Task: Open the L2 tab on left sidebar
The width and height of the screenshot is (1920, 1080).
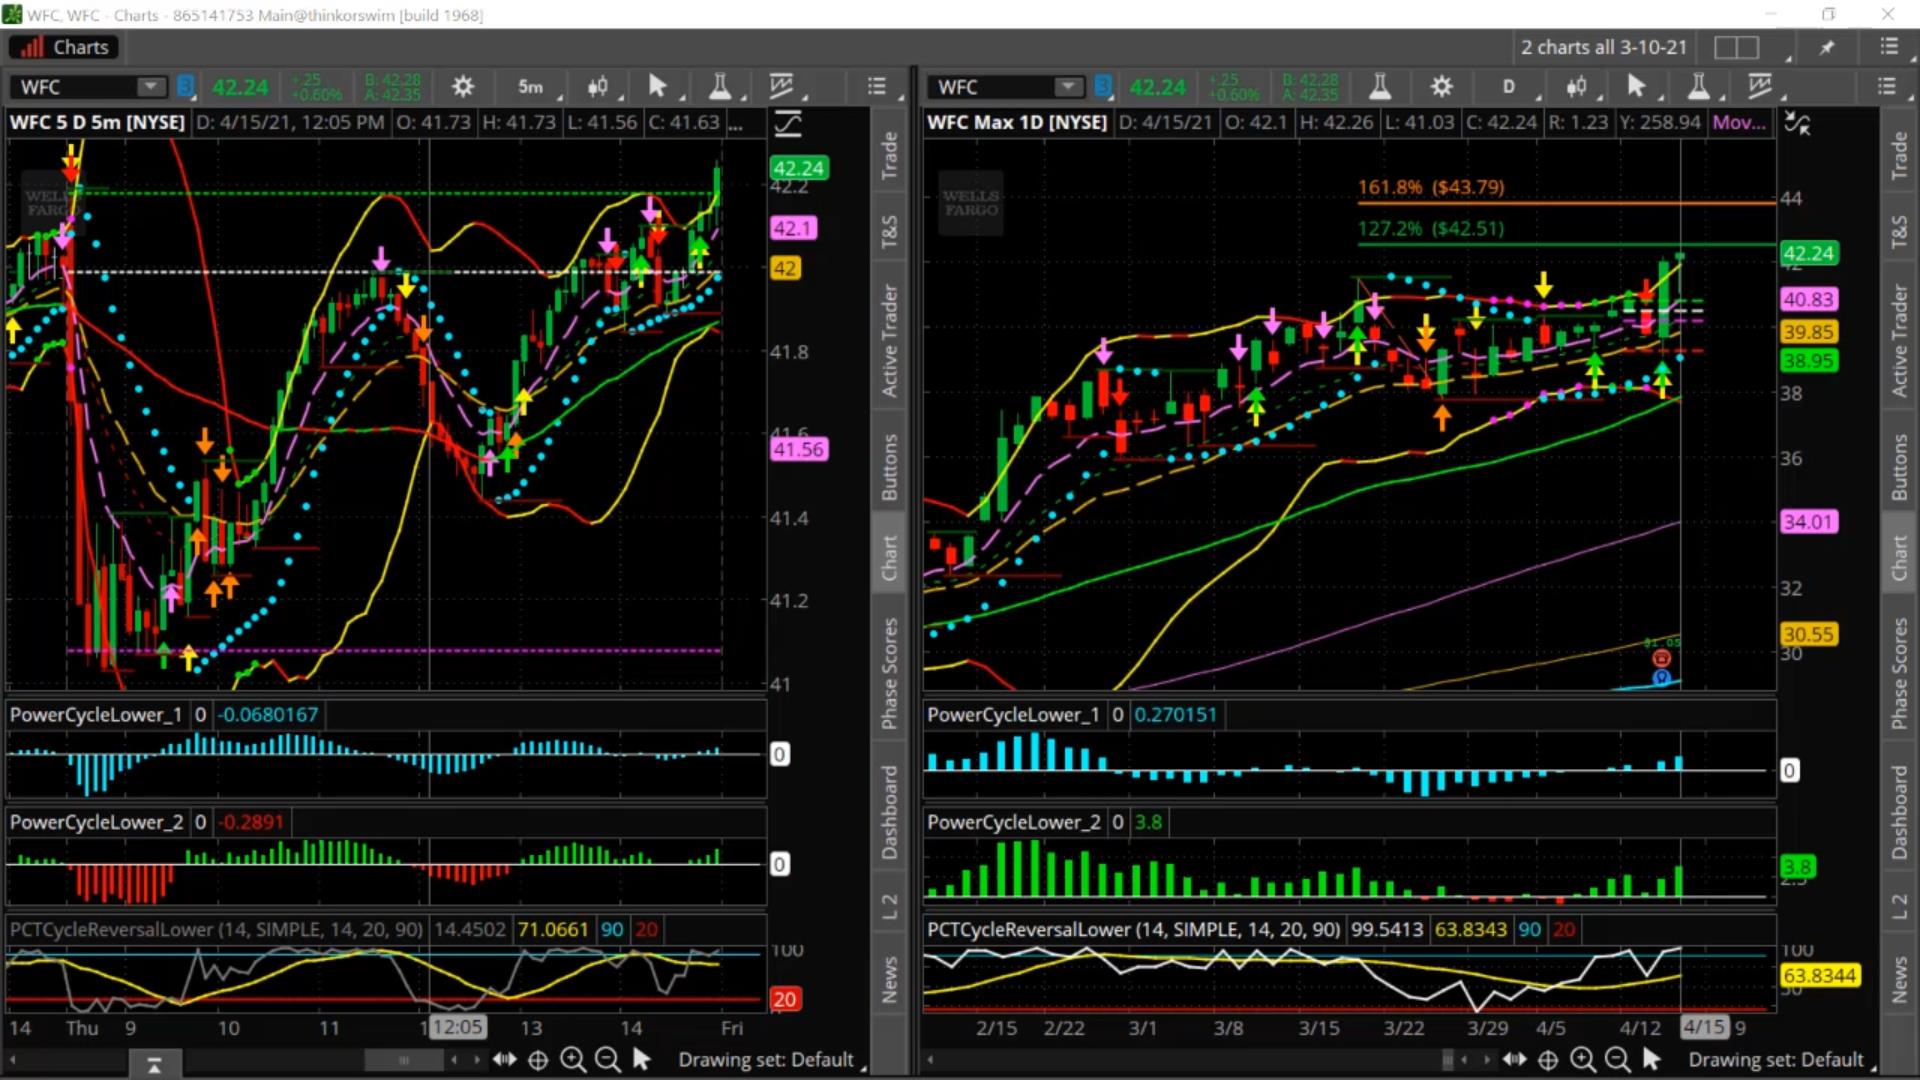Action: point(889,906)
